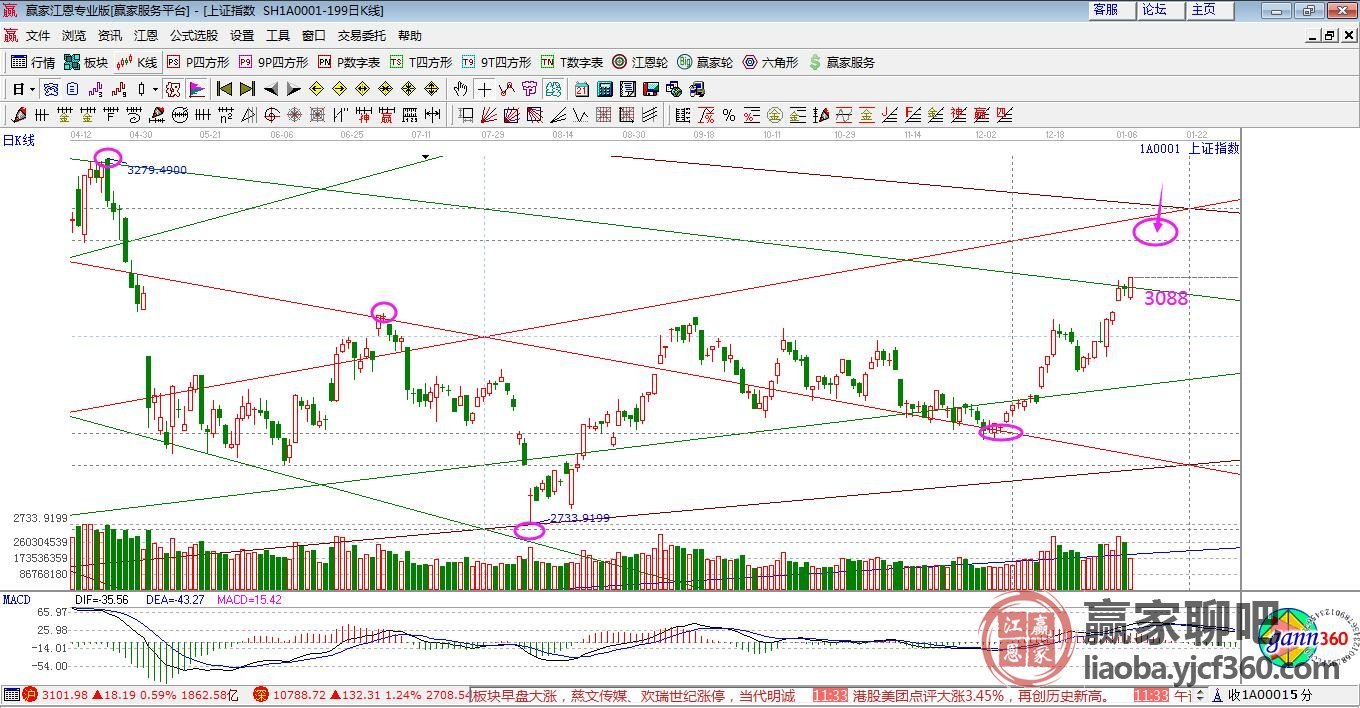The height and width of the screenshot is (708, 1360).
Task: Open the P四方形 square tool
Action: [197, 62]
